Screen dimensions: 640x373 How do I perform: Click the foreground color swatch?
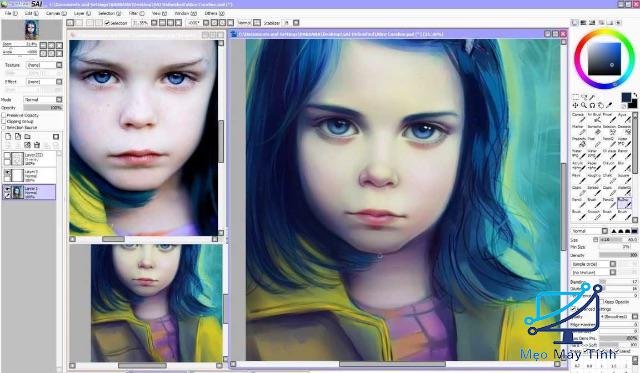(x=626, y=97)
